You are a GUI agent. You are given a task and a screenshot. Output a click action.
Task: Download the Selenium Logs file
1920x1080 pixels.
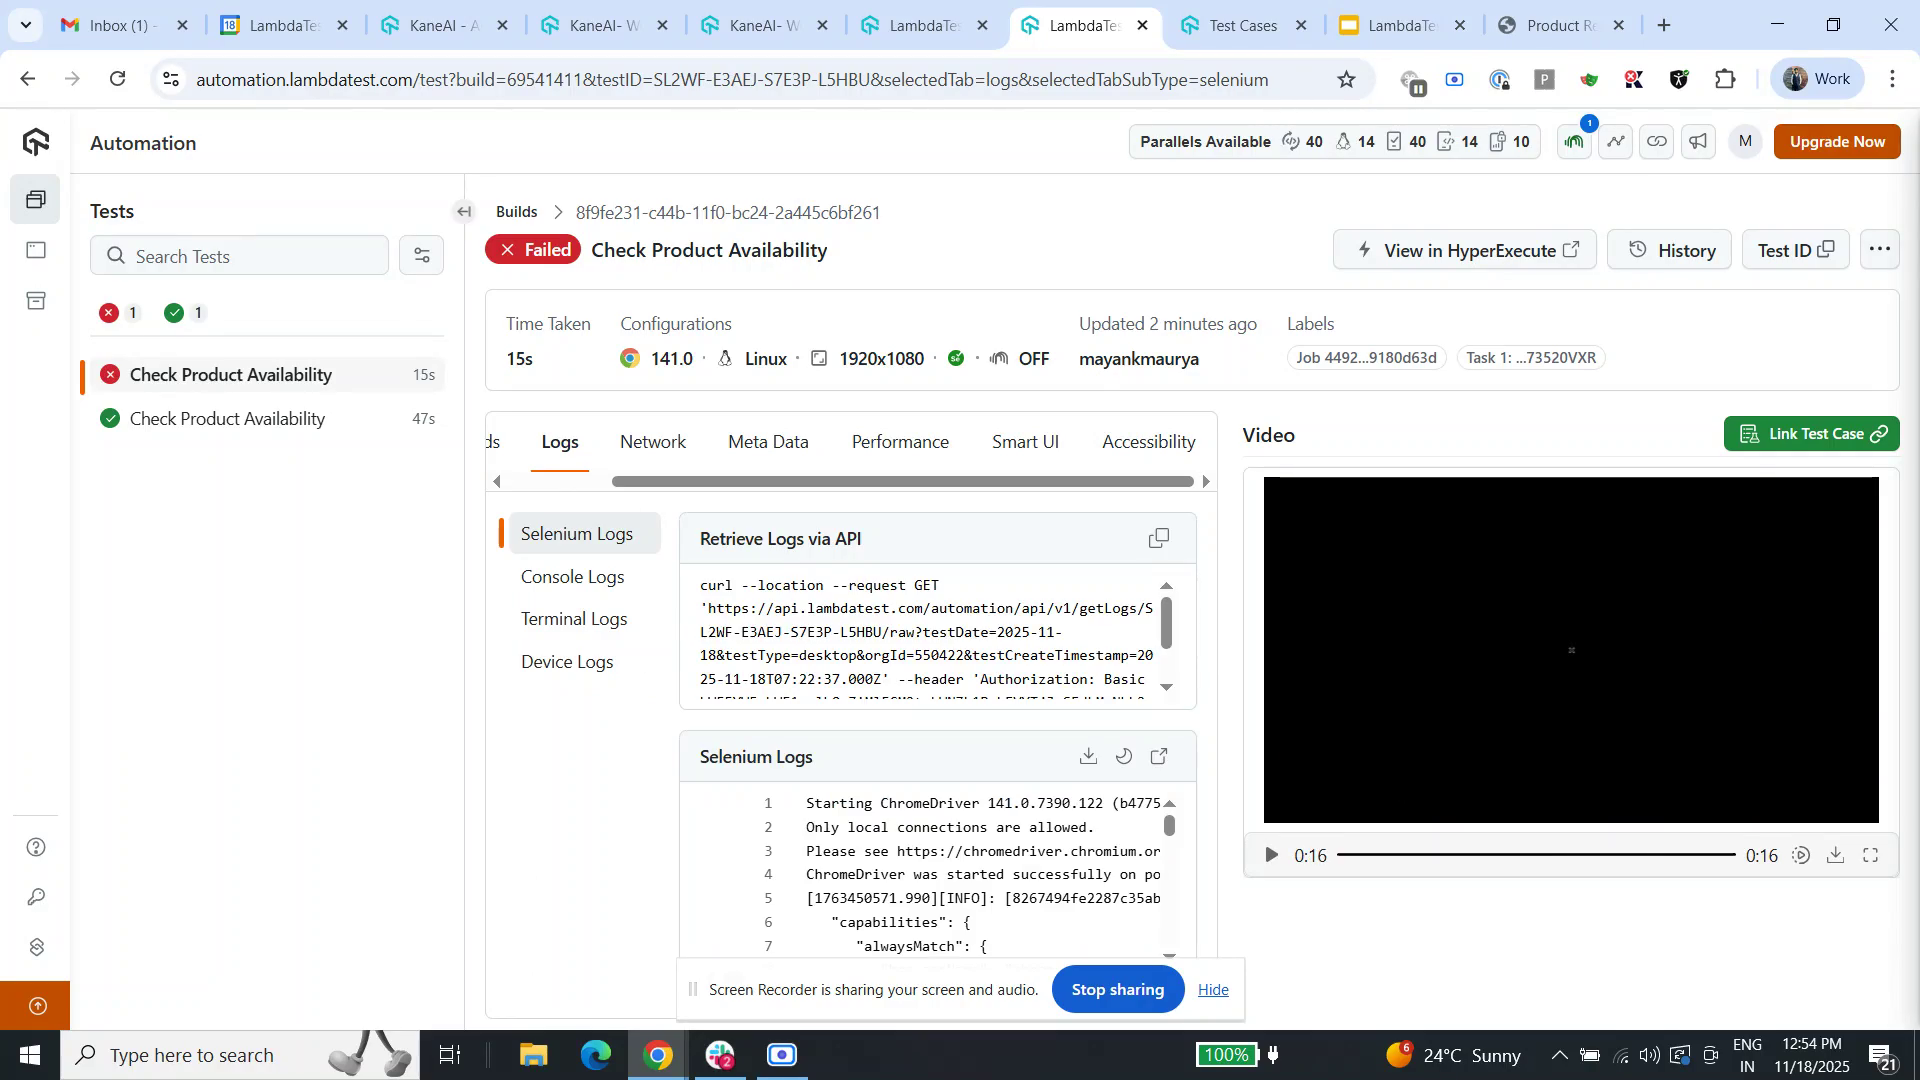(x=1088, y=757)
